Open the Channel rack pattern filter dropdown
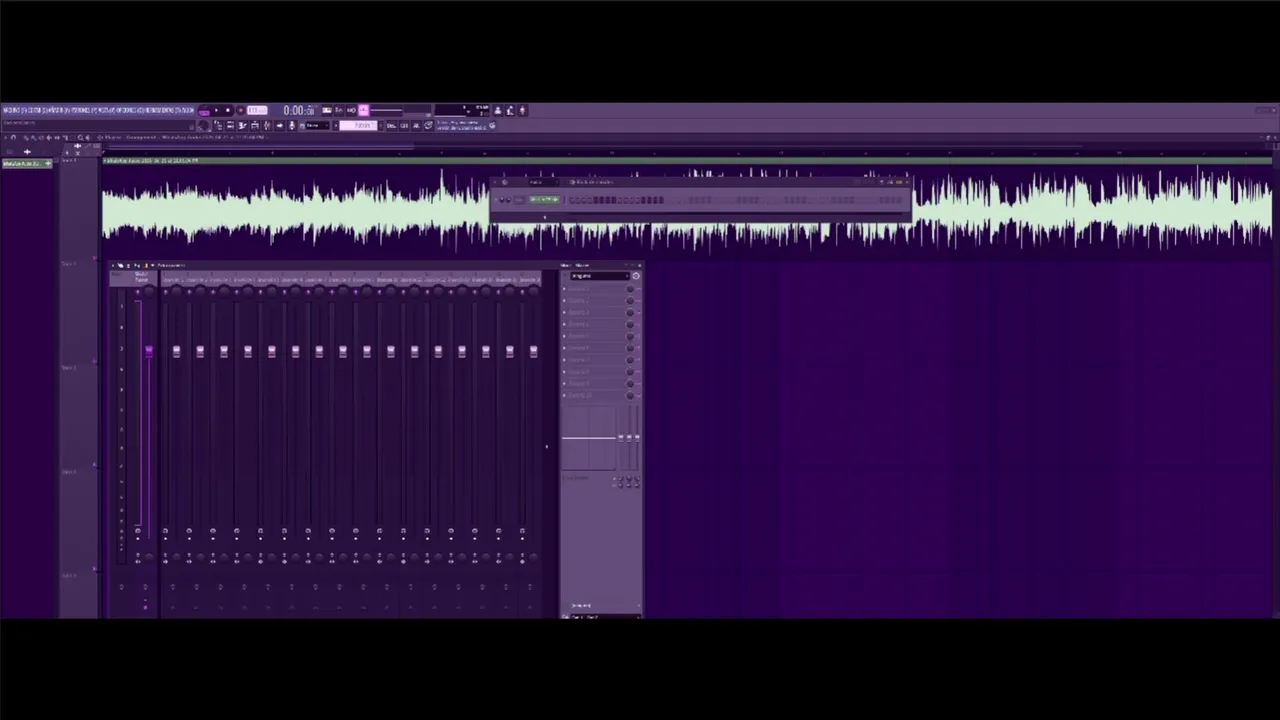The height and width of the screenshot is (720, 1280). click(x=544, y=182)
